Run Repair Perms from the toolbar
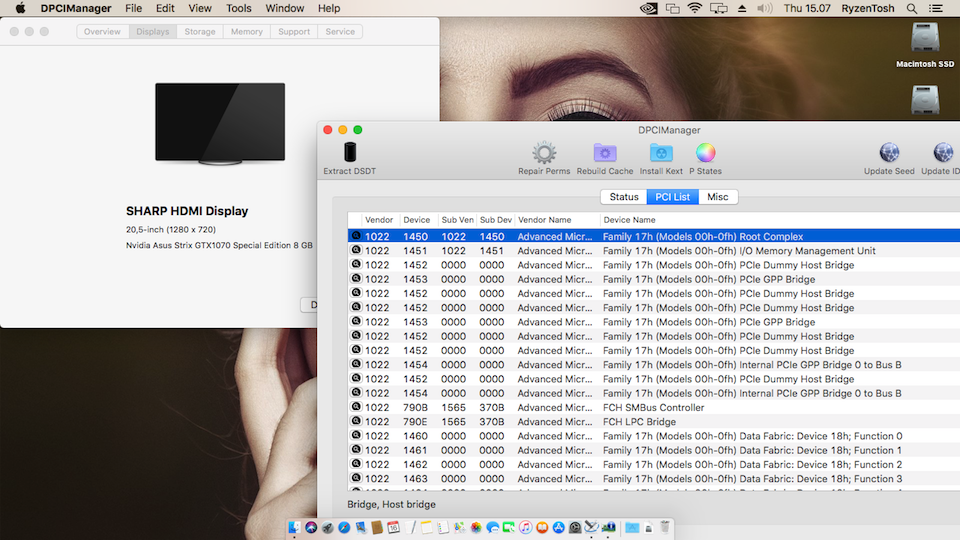Viewport: 960px width, 540px height. pyautogui.click(x=544, y=153)
